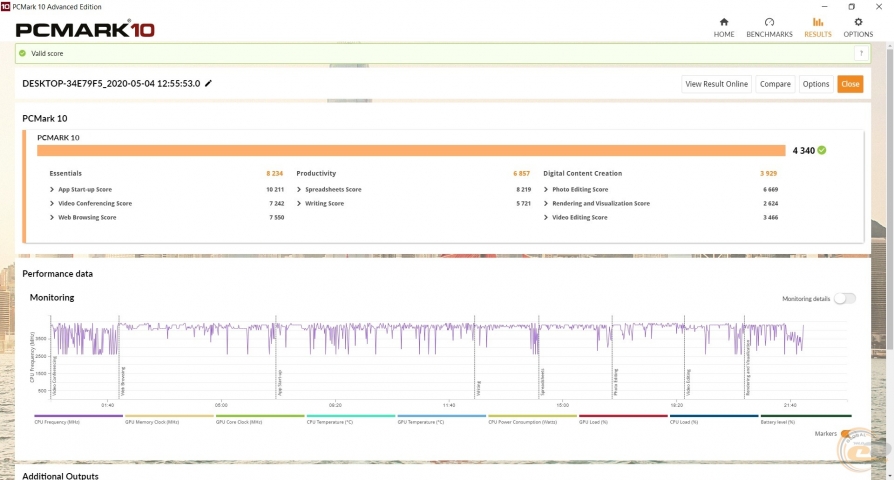Expand Web Browsing Score
This screenshot has width=894, height=480.
point(52,217)
